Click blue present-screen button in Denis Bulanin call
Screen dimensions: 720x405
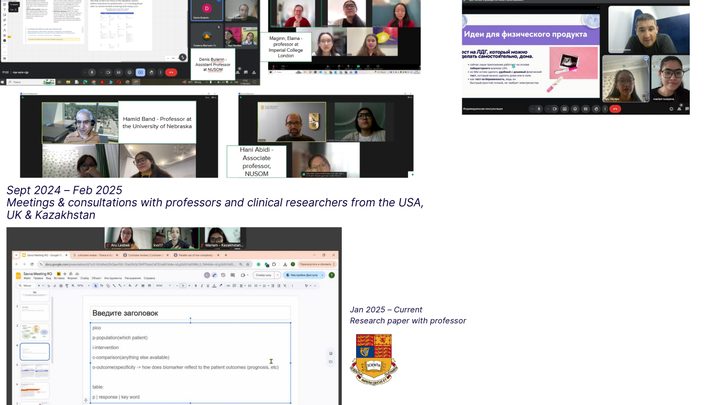140,72
